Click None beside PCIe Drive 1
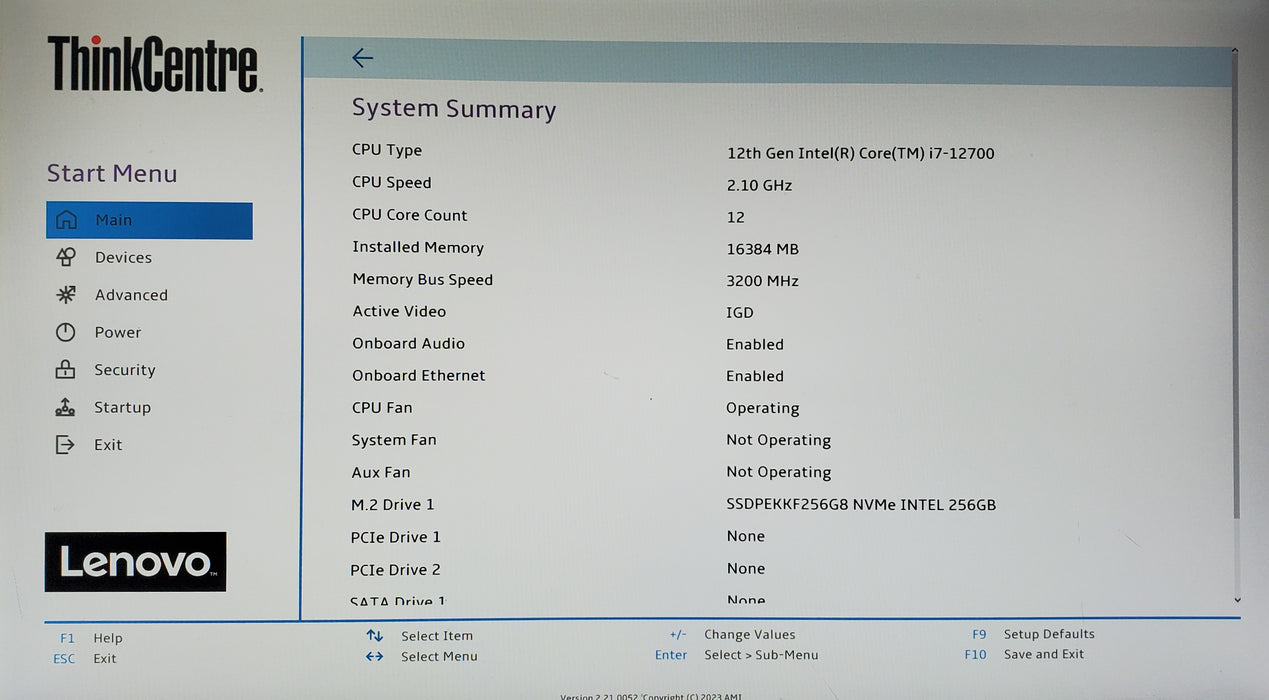Screen dimensions: 1269x700 click(746, 537)
